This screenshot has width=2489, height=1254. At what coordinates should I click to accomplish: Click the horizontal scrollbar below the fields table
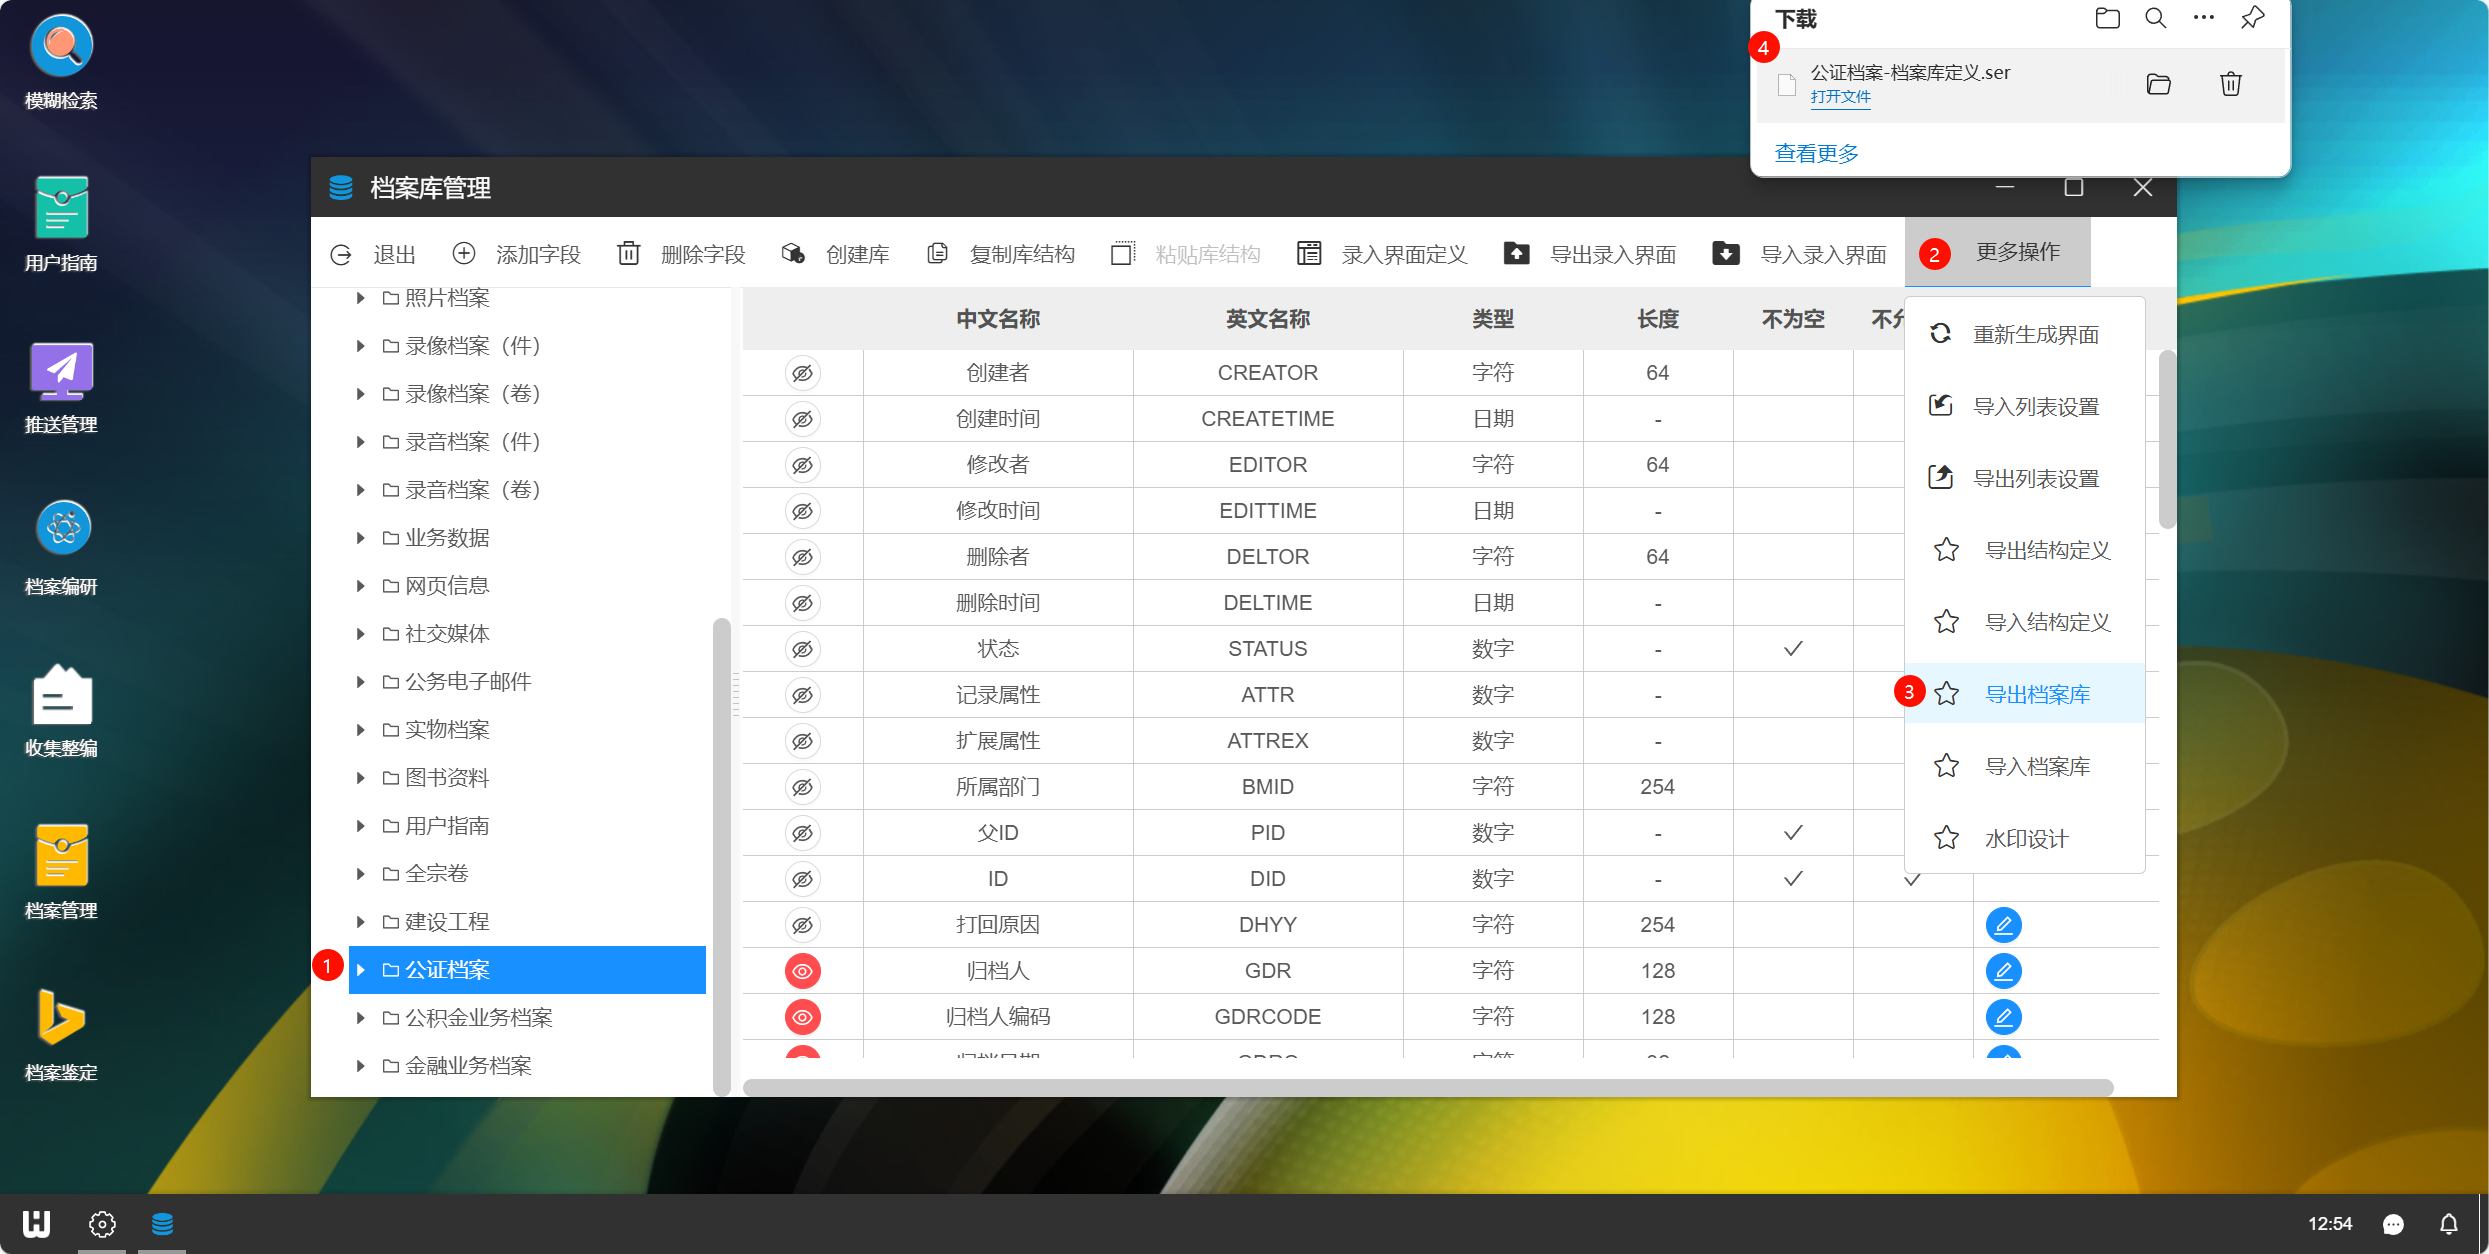click(1427, 1087)
